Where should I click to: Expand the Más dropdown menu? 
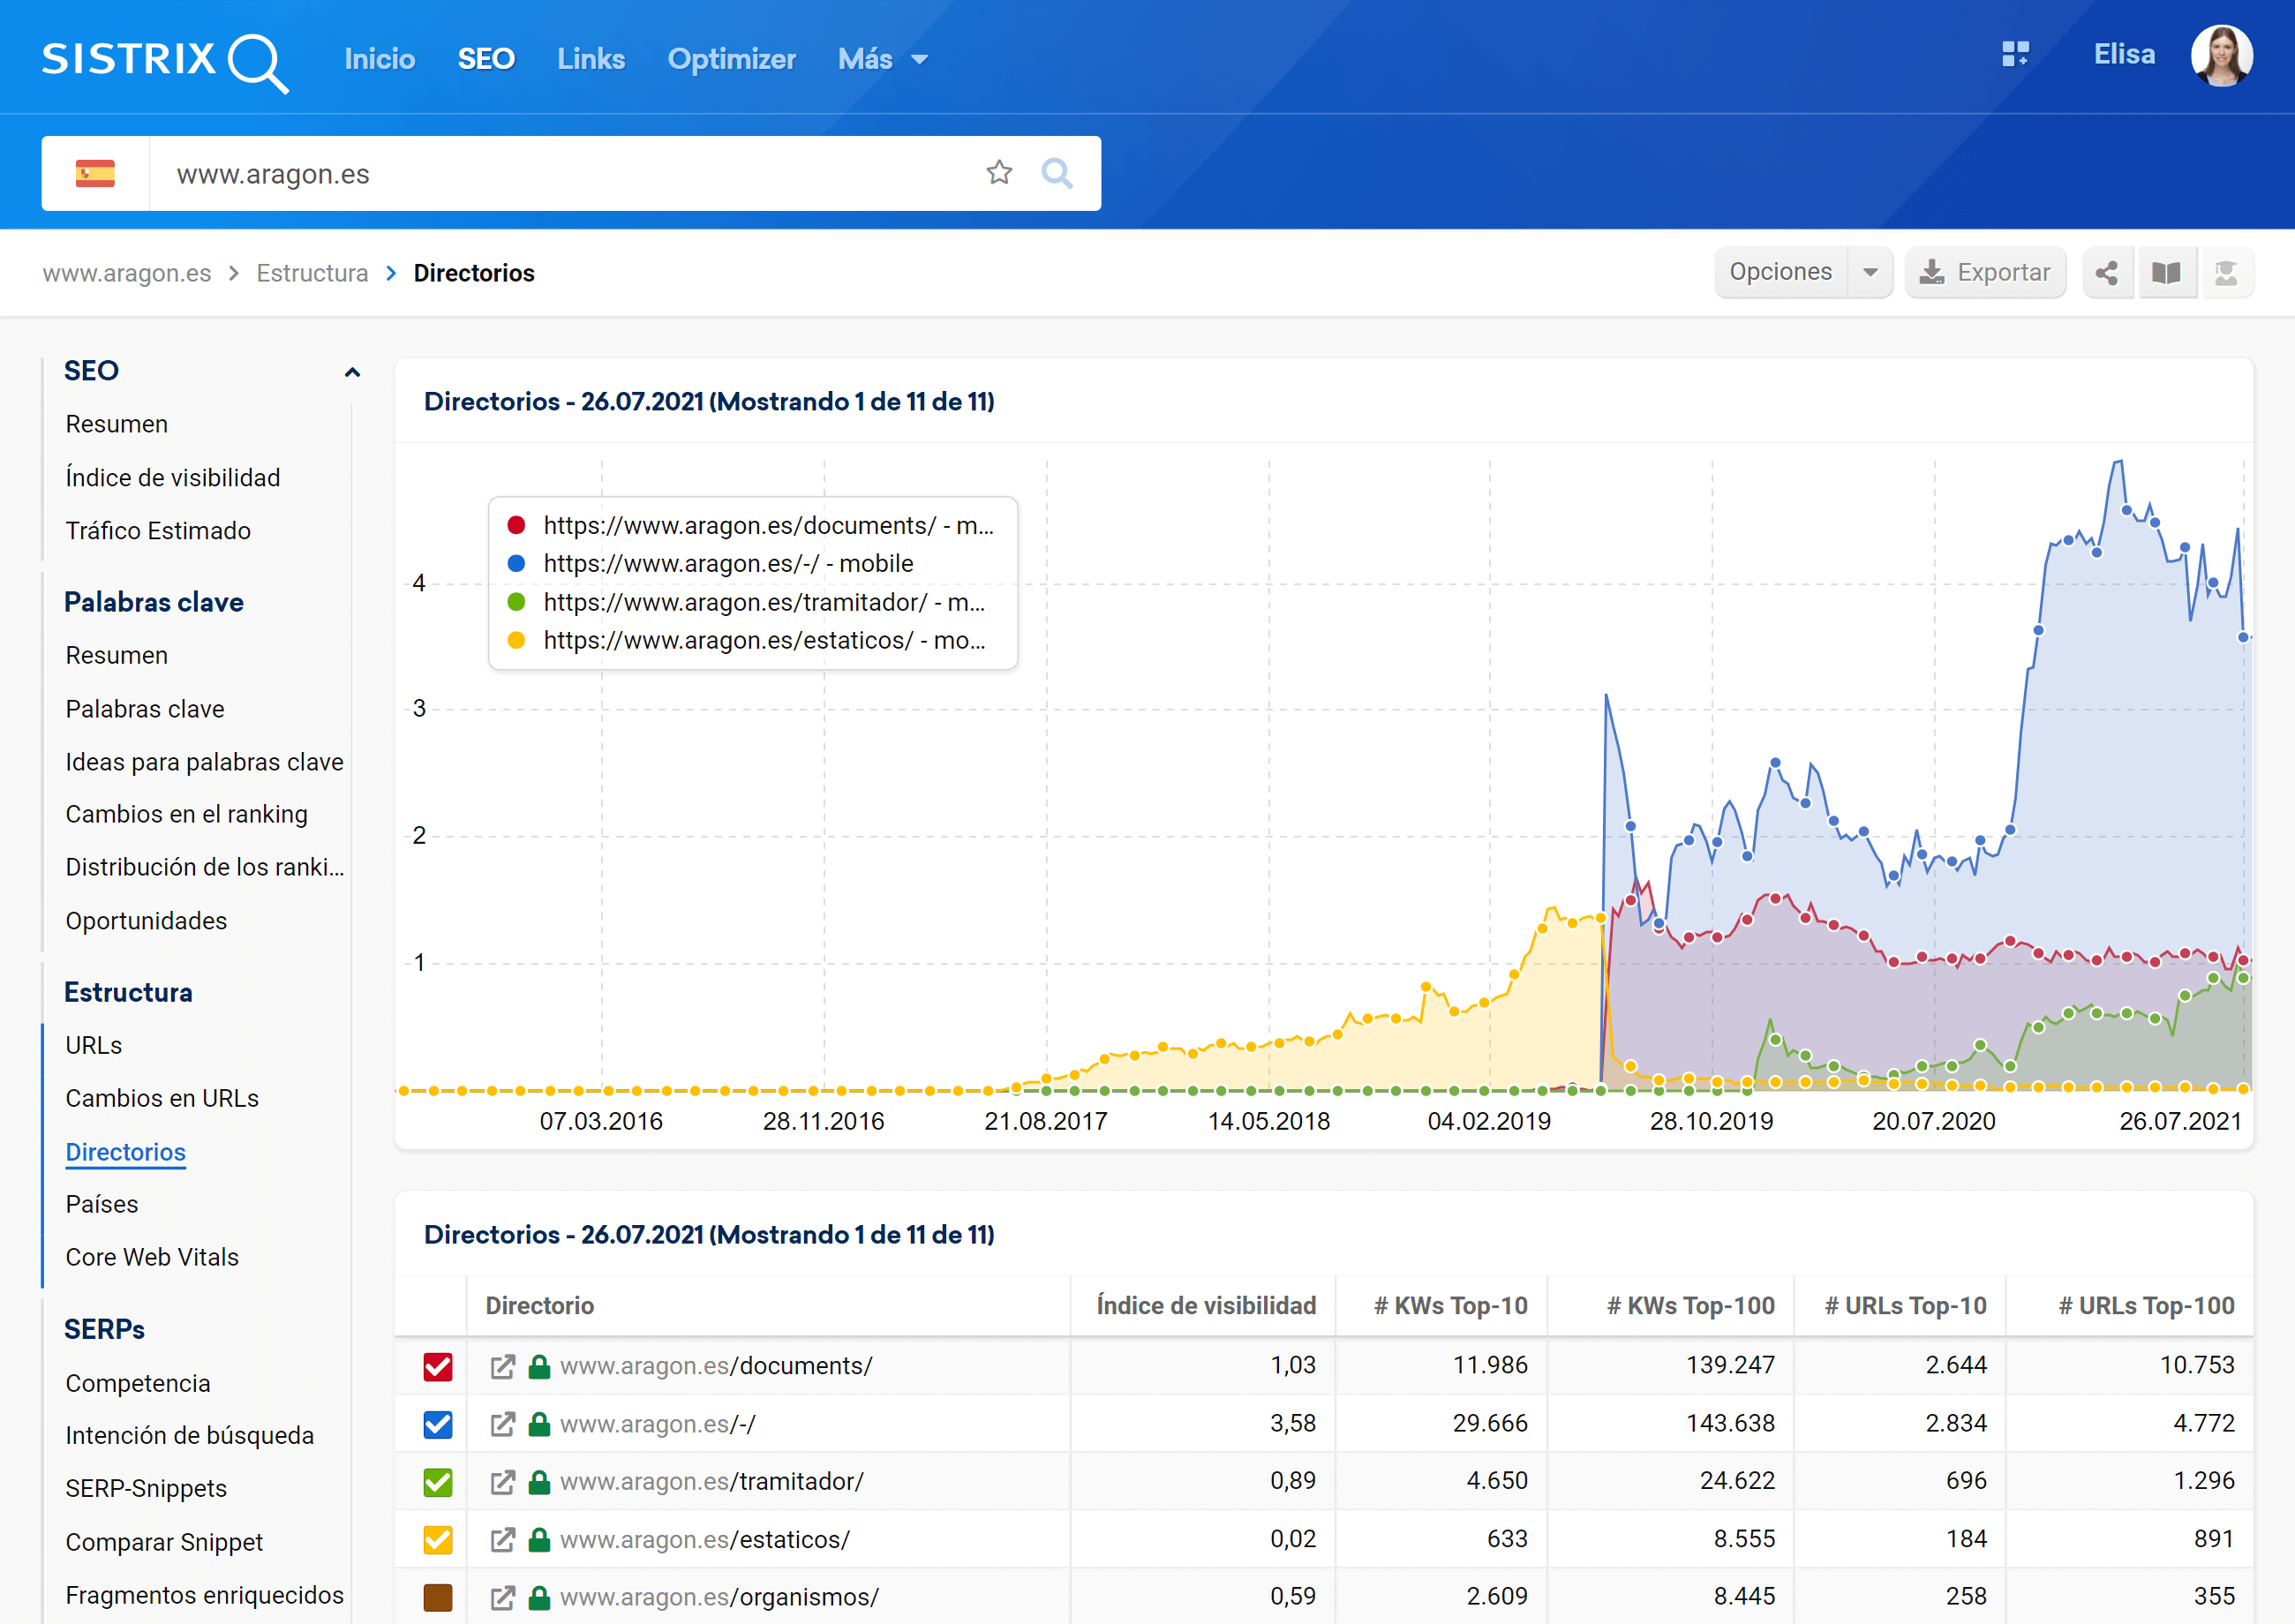882,59
